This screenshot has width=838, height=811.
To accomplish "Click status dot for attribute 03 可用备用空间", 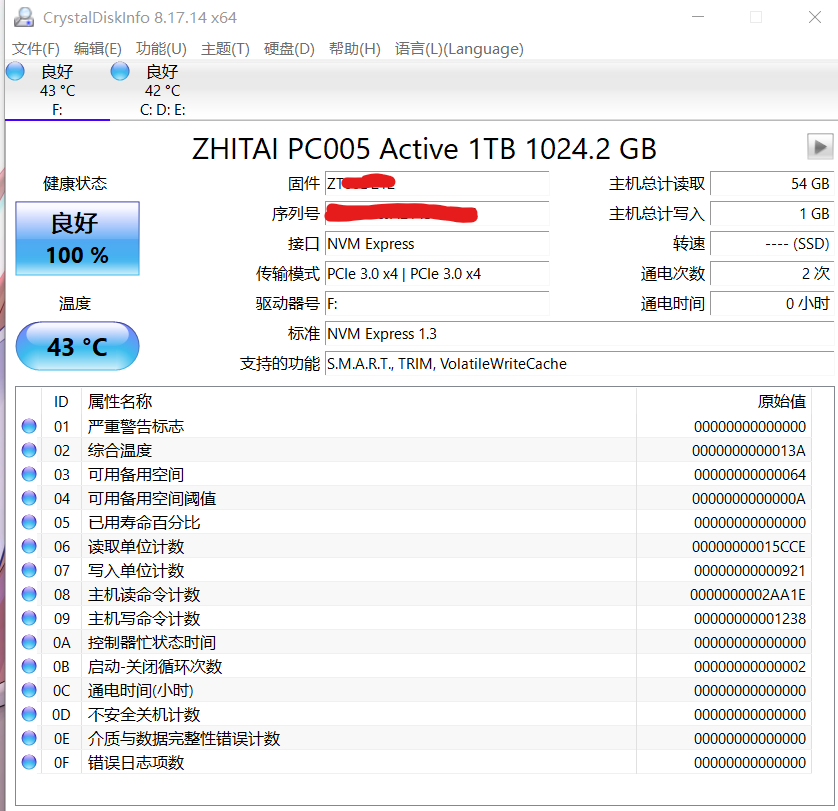I will click(x=29, y=474).
